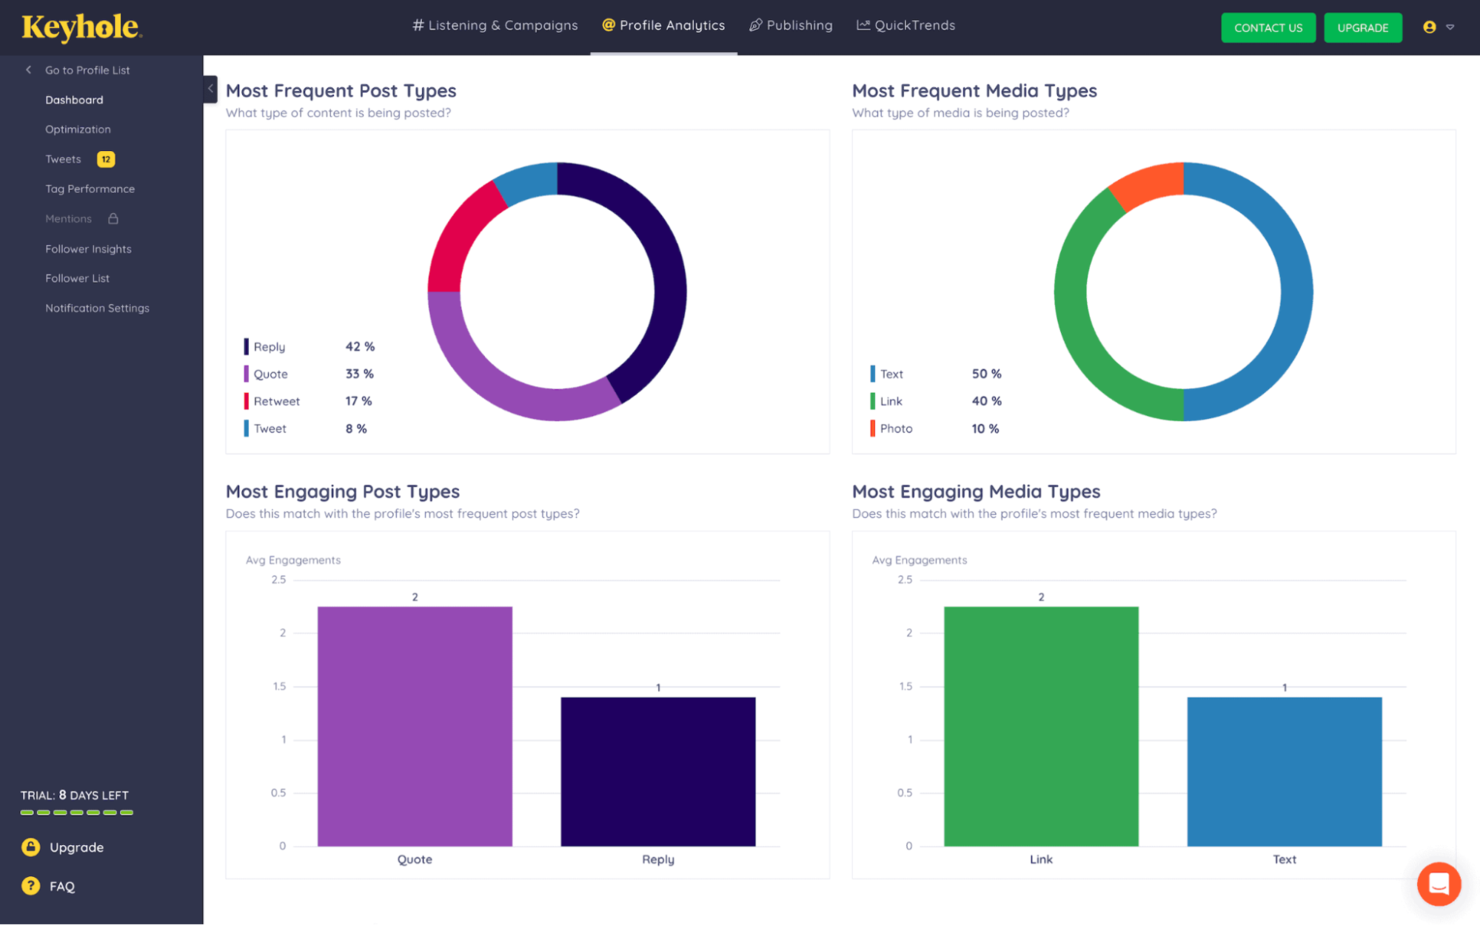Click the lock icon beside Mentions
This screenshot has height=925, width=1480.
pos(113,219)
